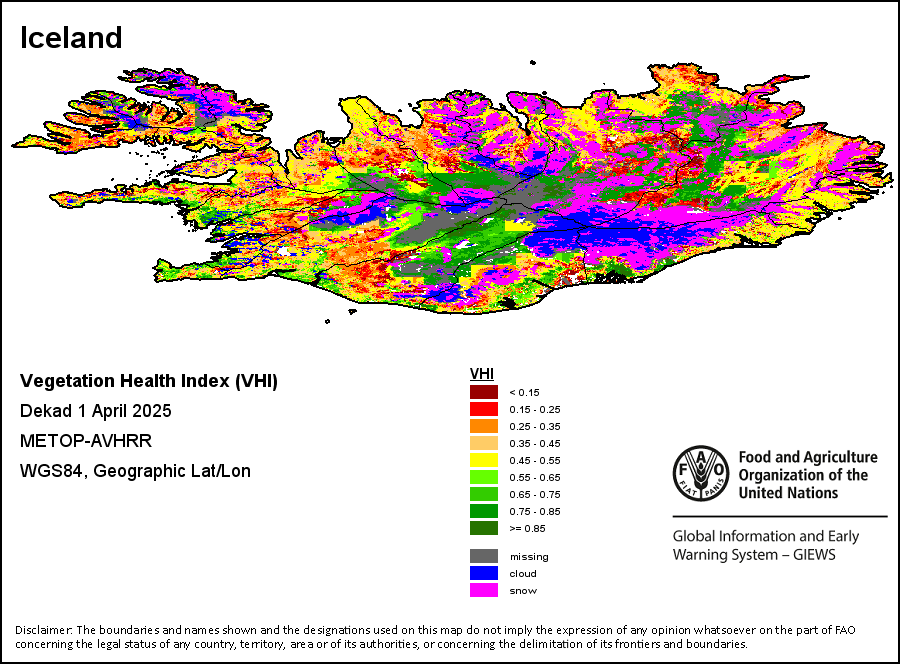Image resolution: width=900 pixels, height=664 pixels.
Task: Click the 0.25 - 0.35 legend label
Action: point(534,426)
